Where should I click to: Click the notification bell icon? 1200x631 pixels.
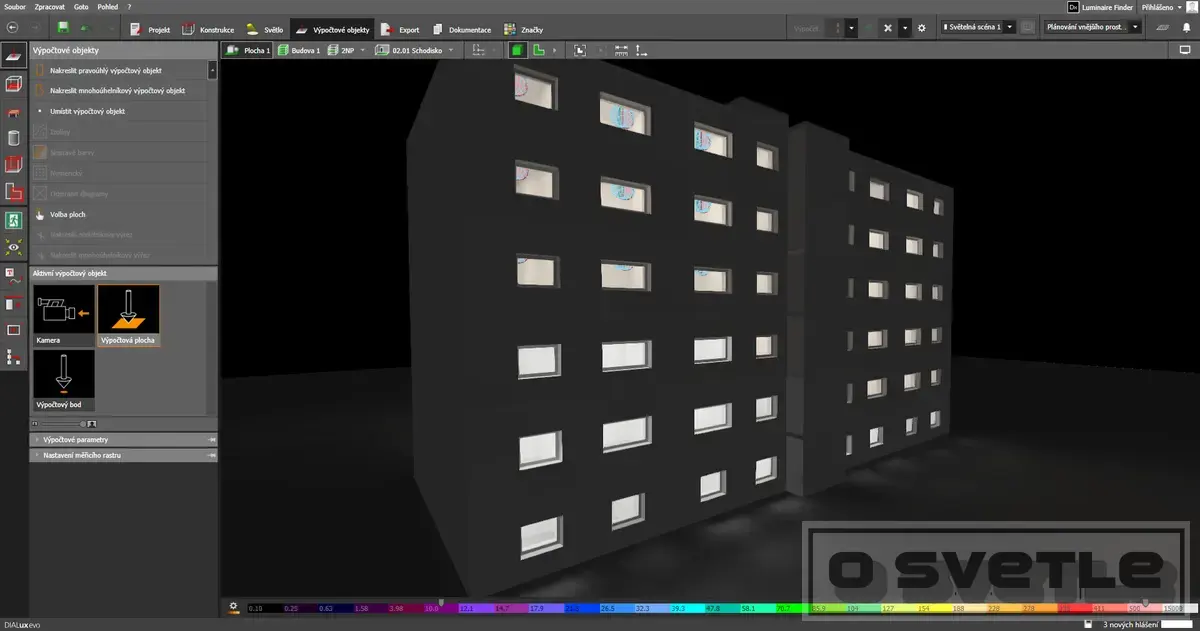(x=1089, y=625)
